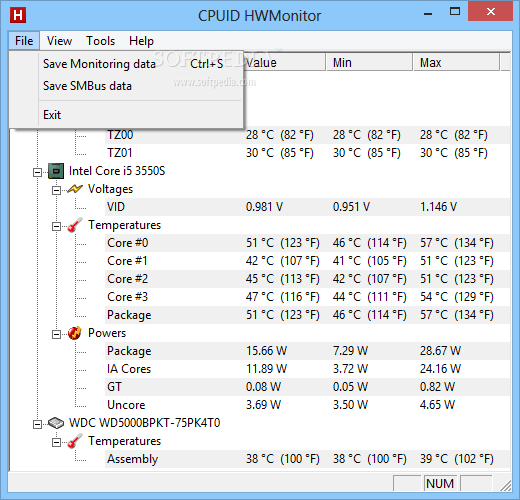Click the 15.66 W Package power value
This screenshot has height=500, width=520.
point(266,351)
